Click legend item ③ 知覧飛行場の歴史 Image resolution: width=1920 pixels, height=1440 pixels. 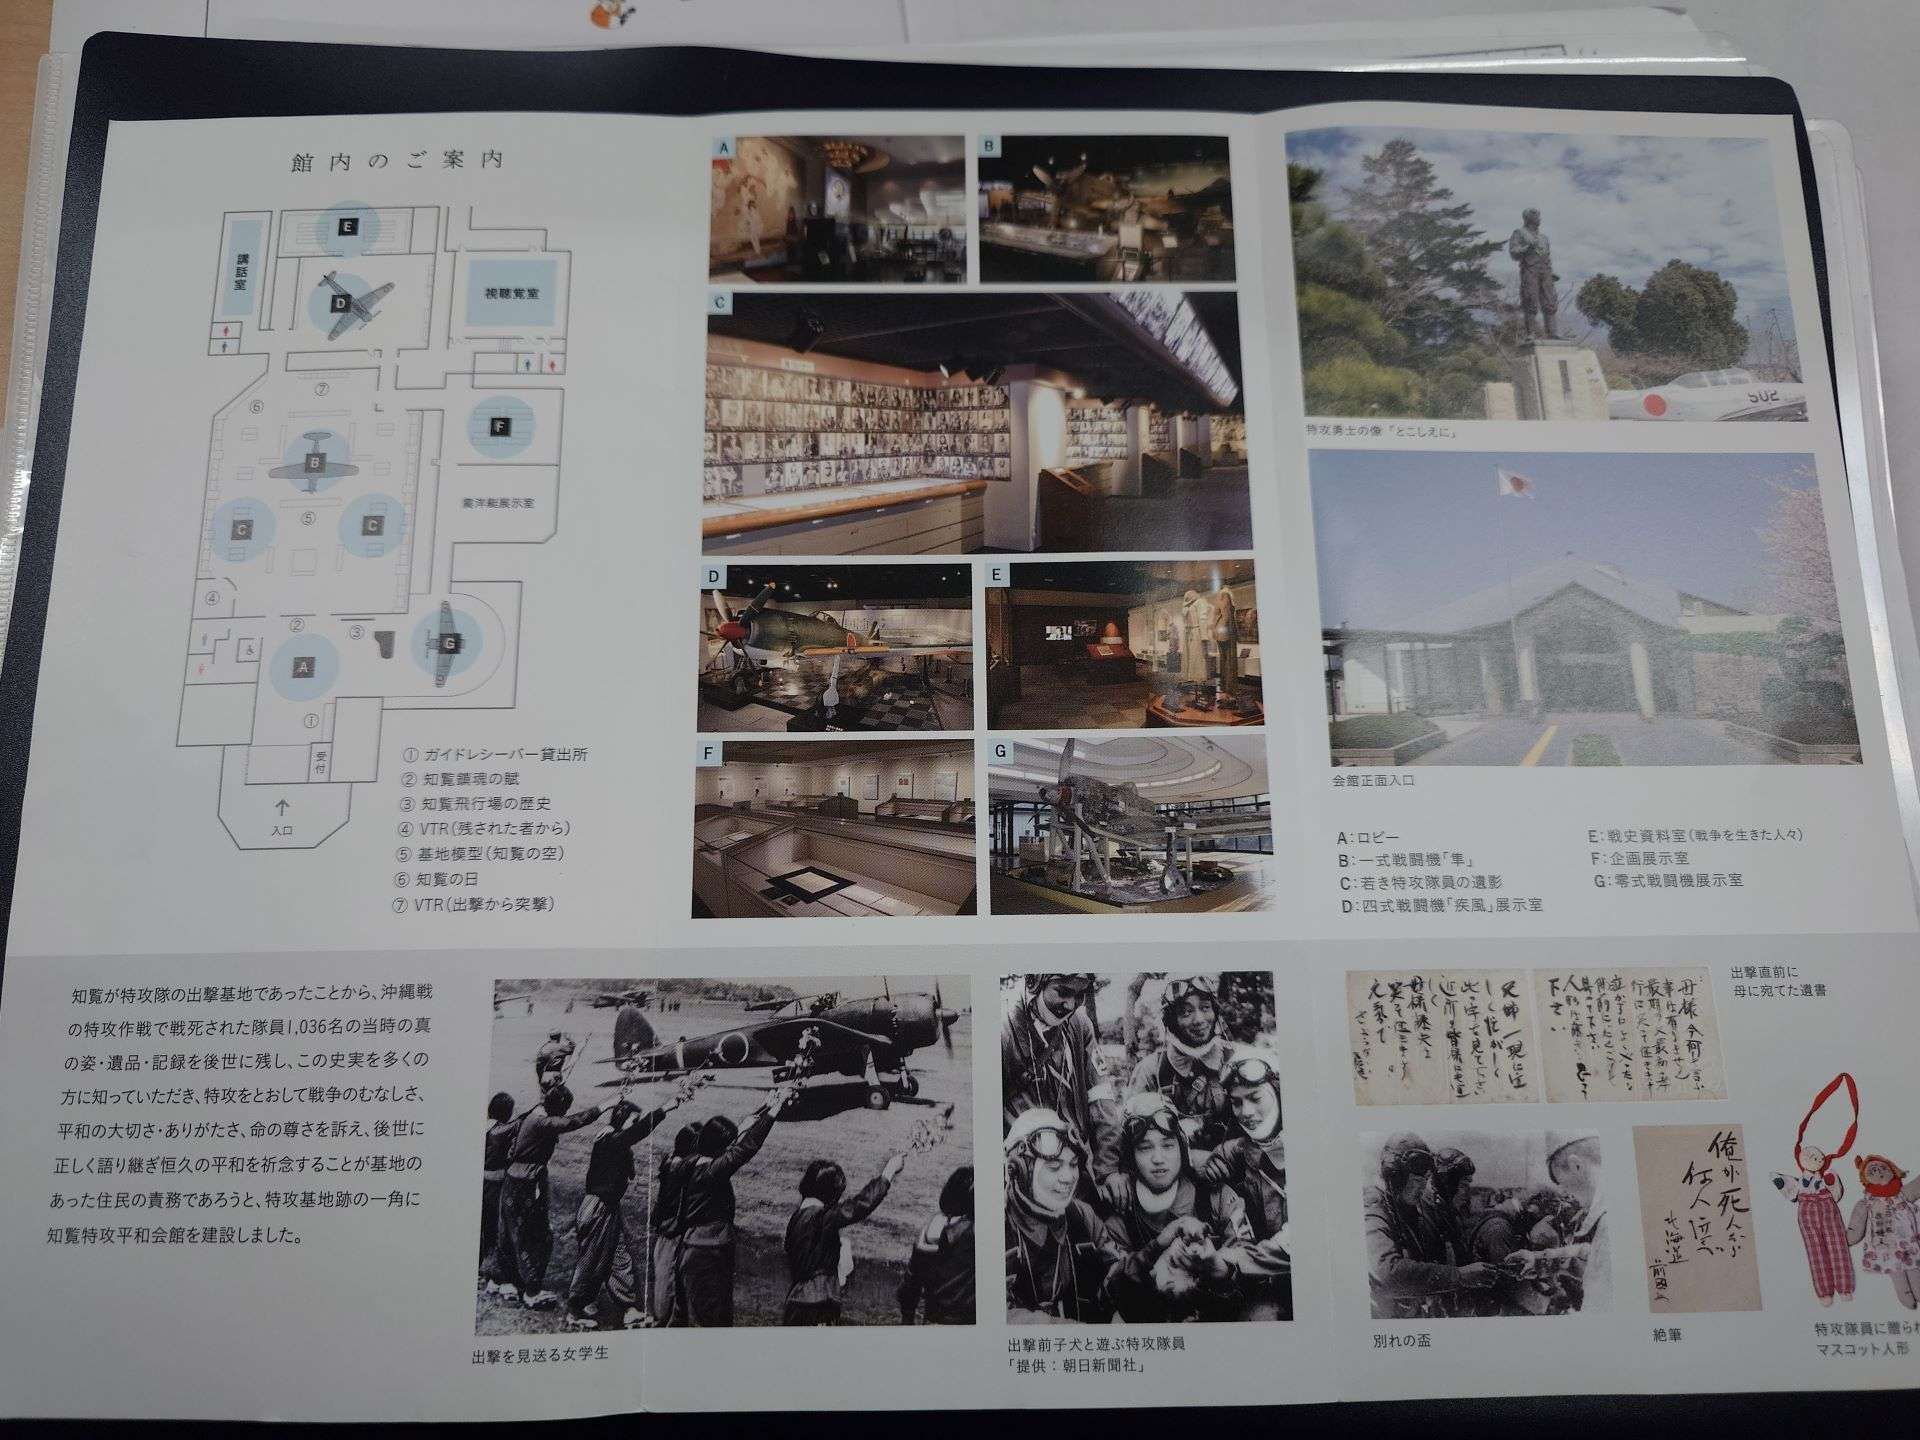pos(476,804)
